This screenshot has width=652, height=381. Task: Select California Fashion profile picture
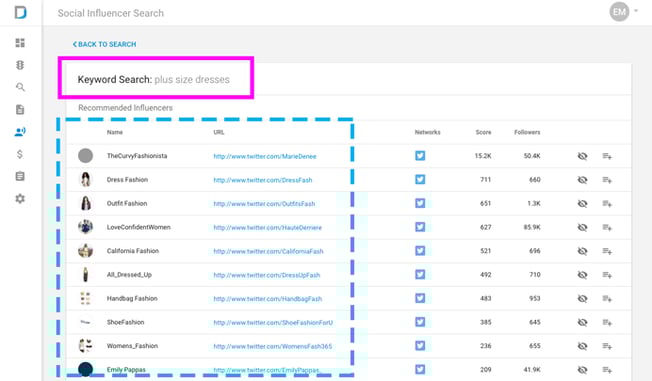tap(85, 250)
